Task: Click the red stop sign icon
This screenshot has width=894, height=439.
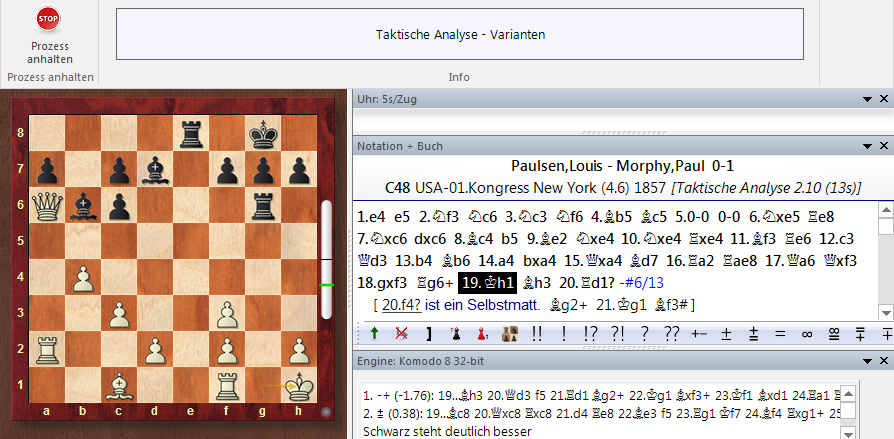Action: 47,18
